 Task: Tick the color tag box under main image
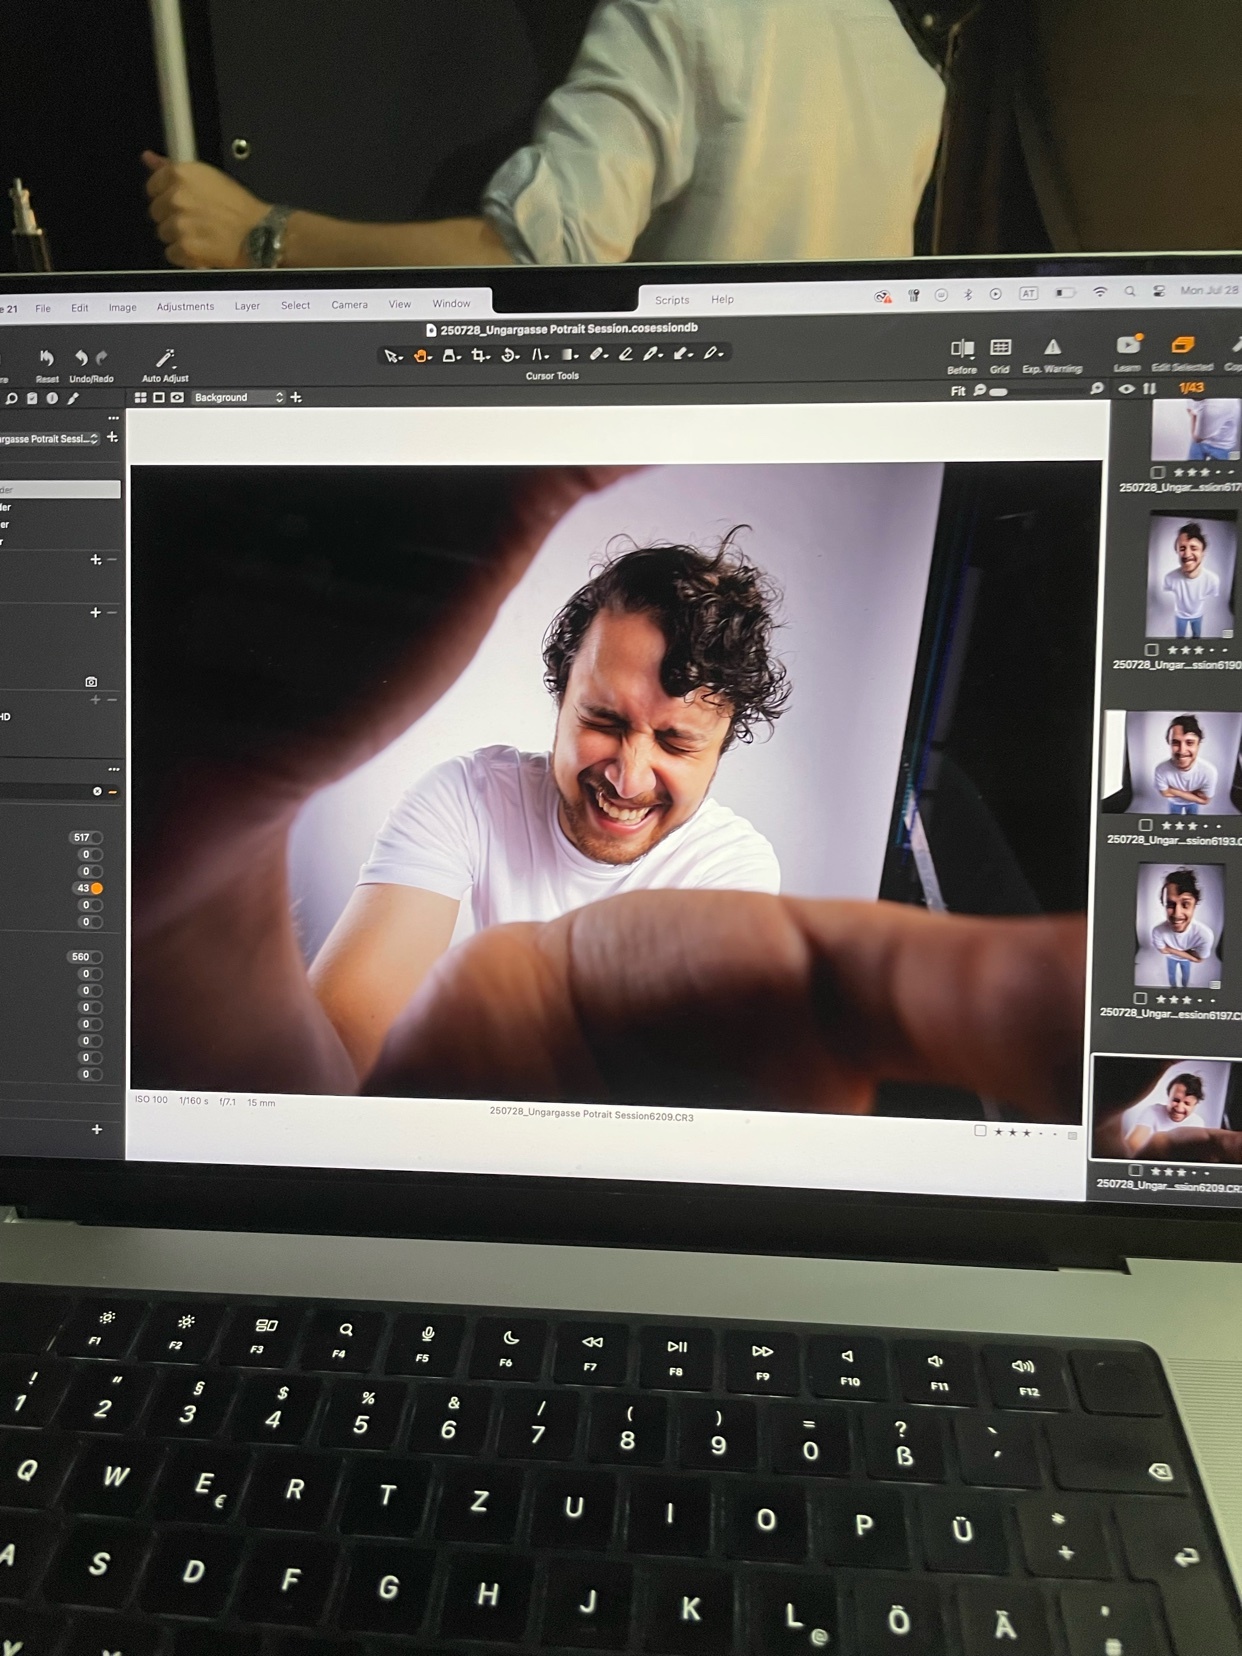tap(980, 1131)
